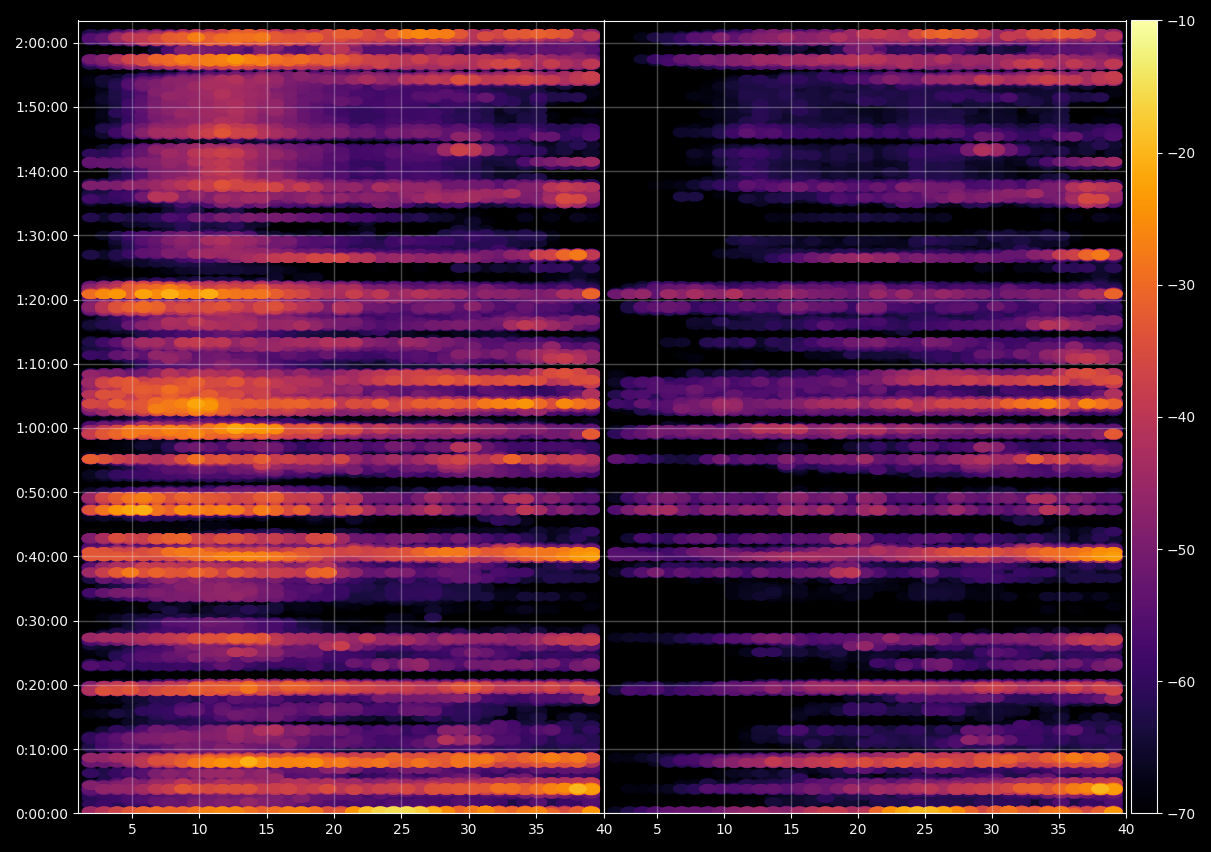Select x-axis tick 30 of right heatmap
The image size is (1211, 852).
[x=992, y=830]
